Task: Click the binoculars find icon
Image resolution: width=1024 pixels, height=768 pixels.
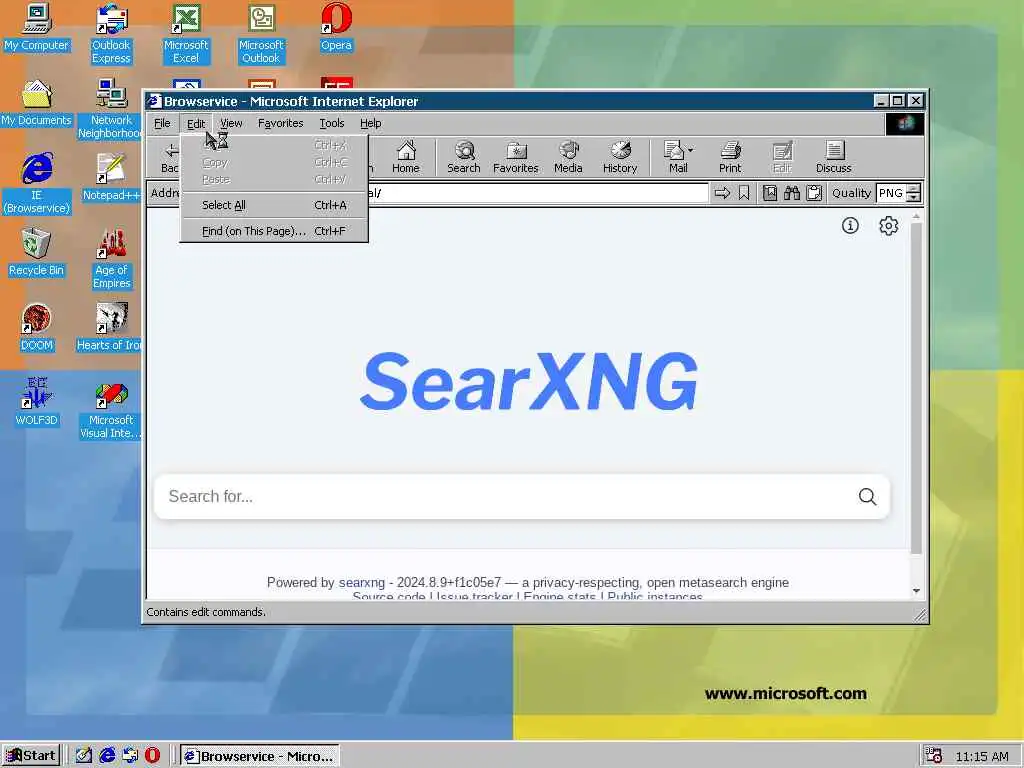Action: click(792, 193)
